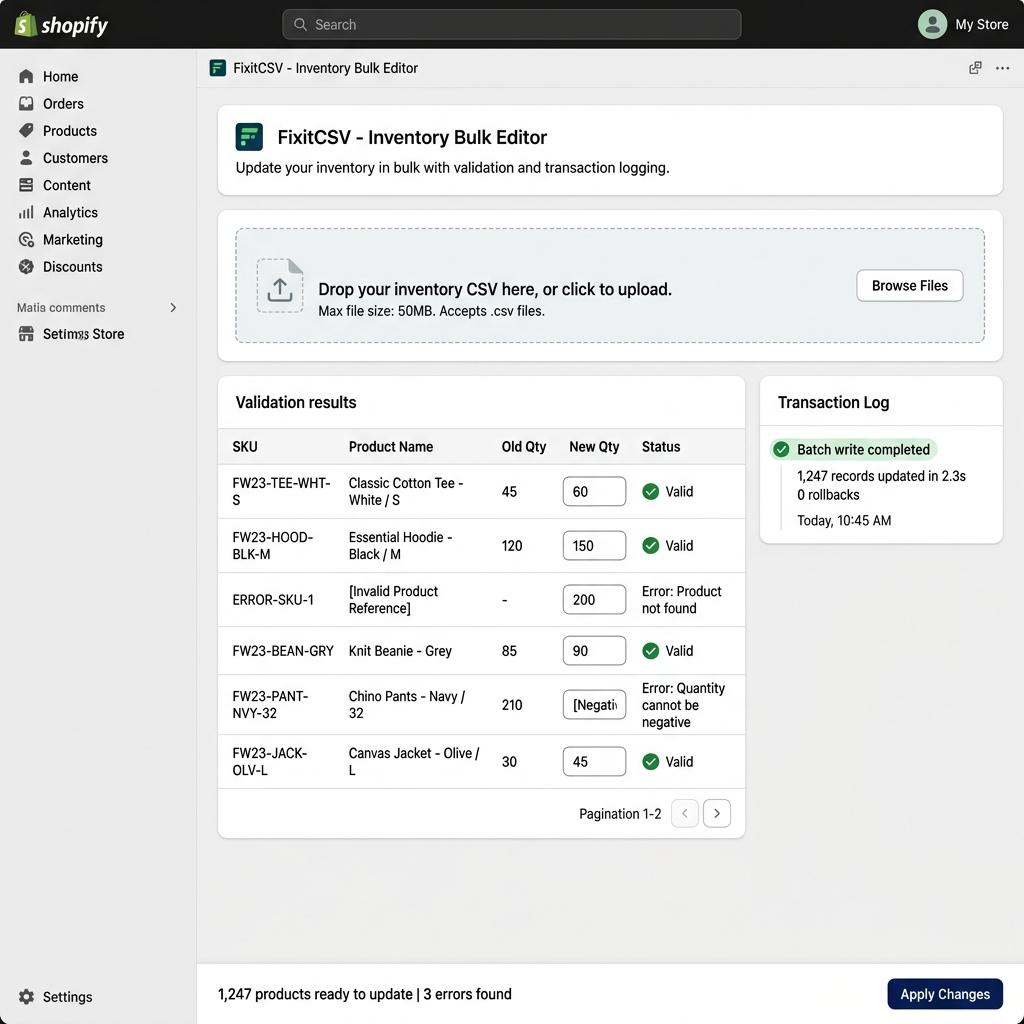Click "1,247 records updated in 2.3s" log entry
Screen dimensions: 1024x1024
pos(881,476)
